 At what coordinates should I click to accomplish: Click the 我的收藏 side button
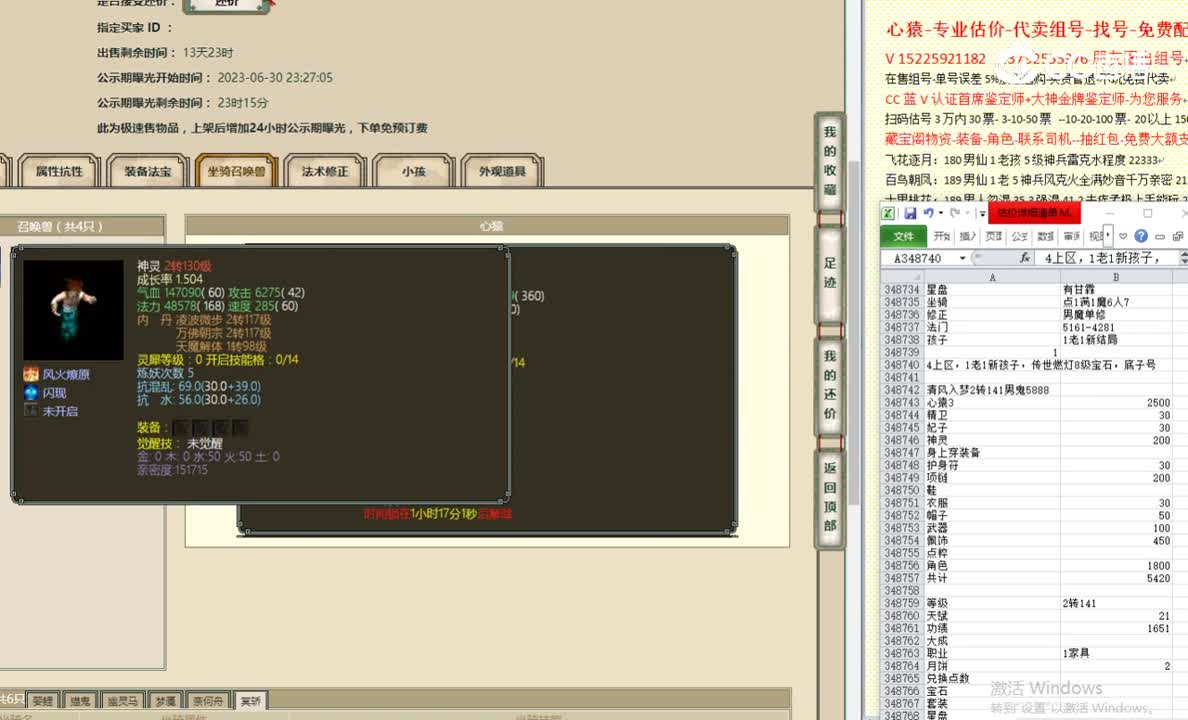[x=829, y=160]
